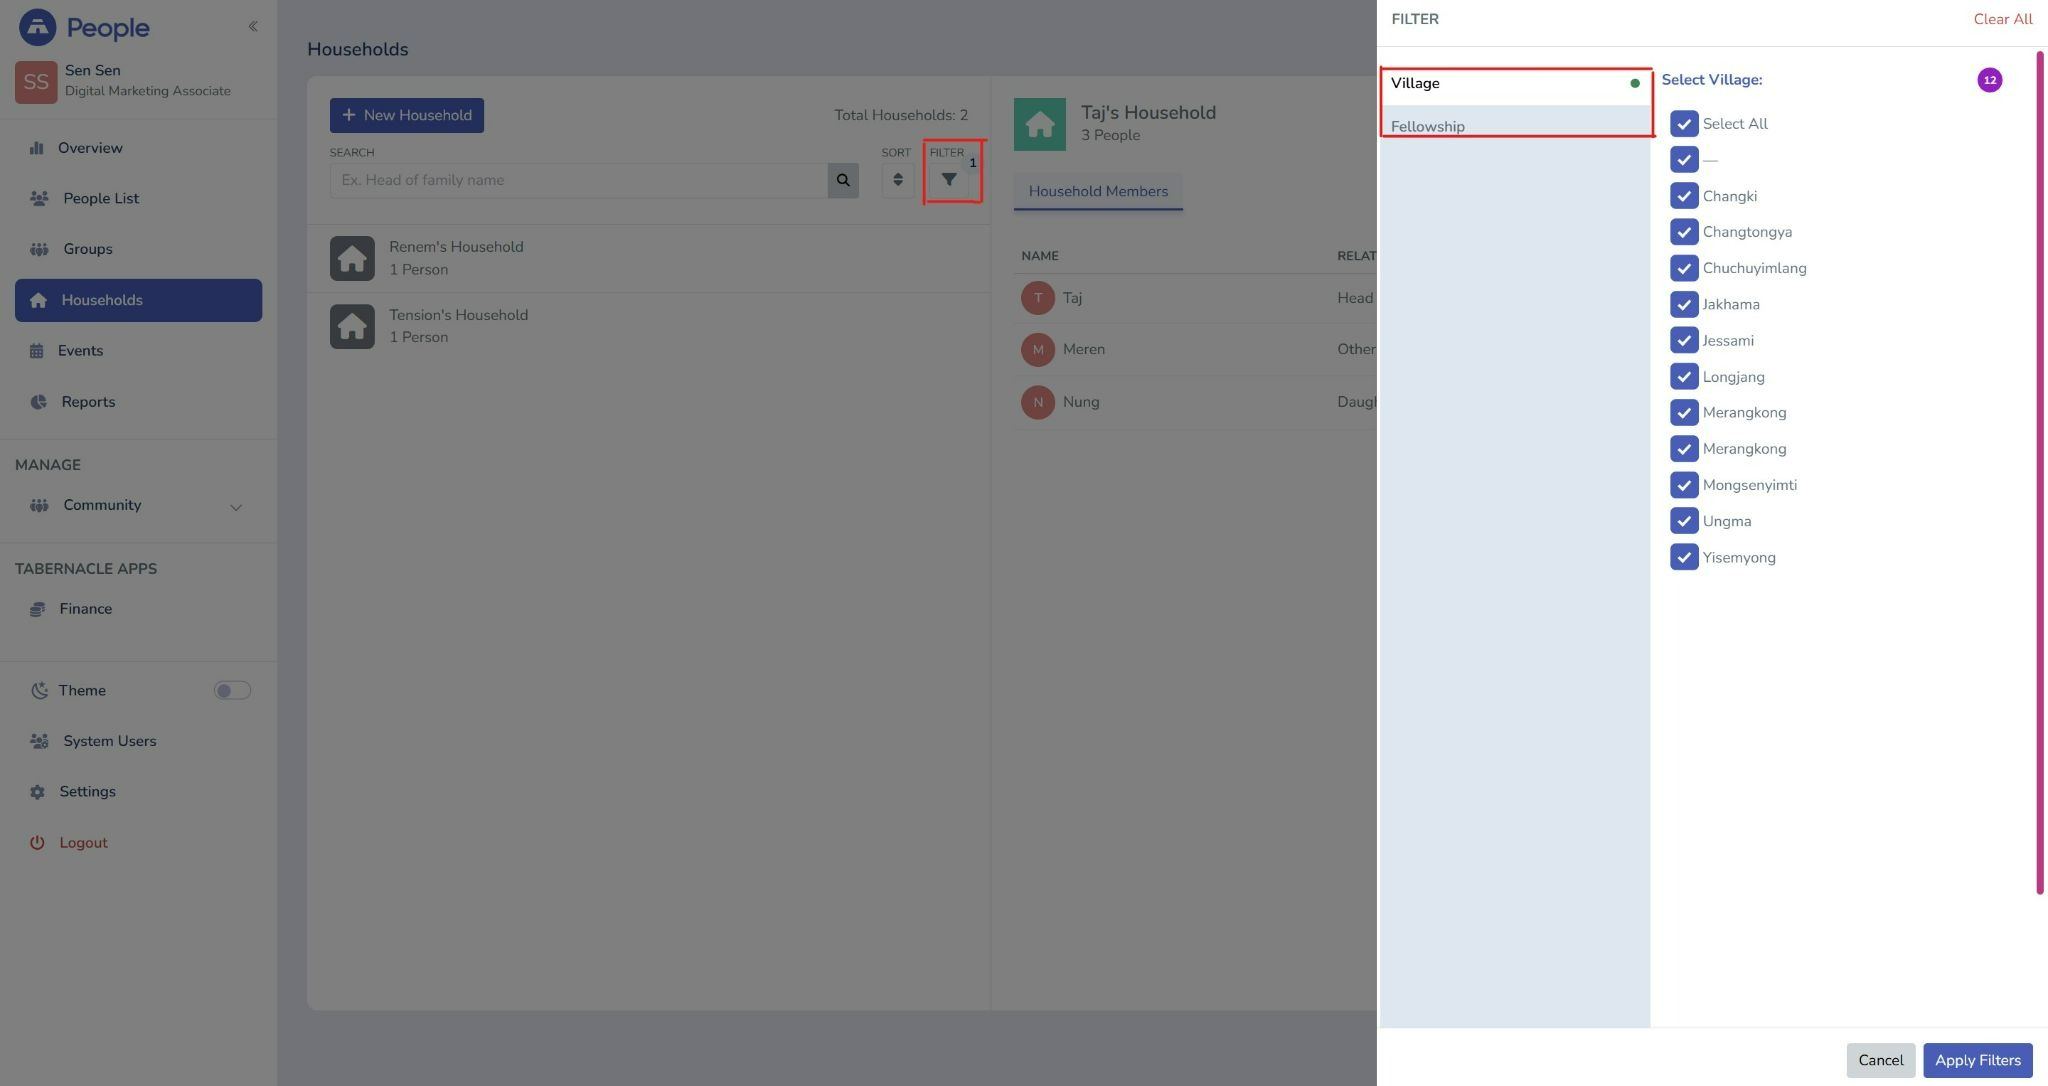Click the People app logo

[84, 27]
